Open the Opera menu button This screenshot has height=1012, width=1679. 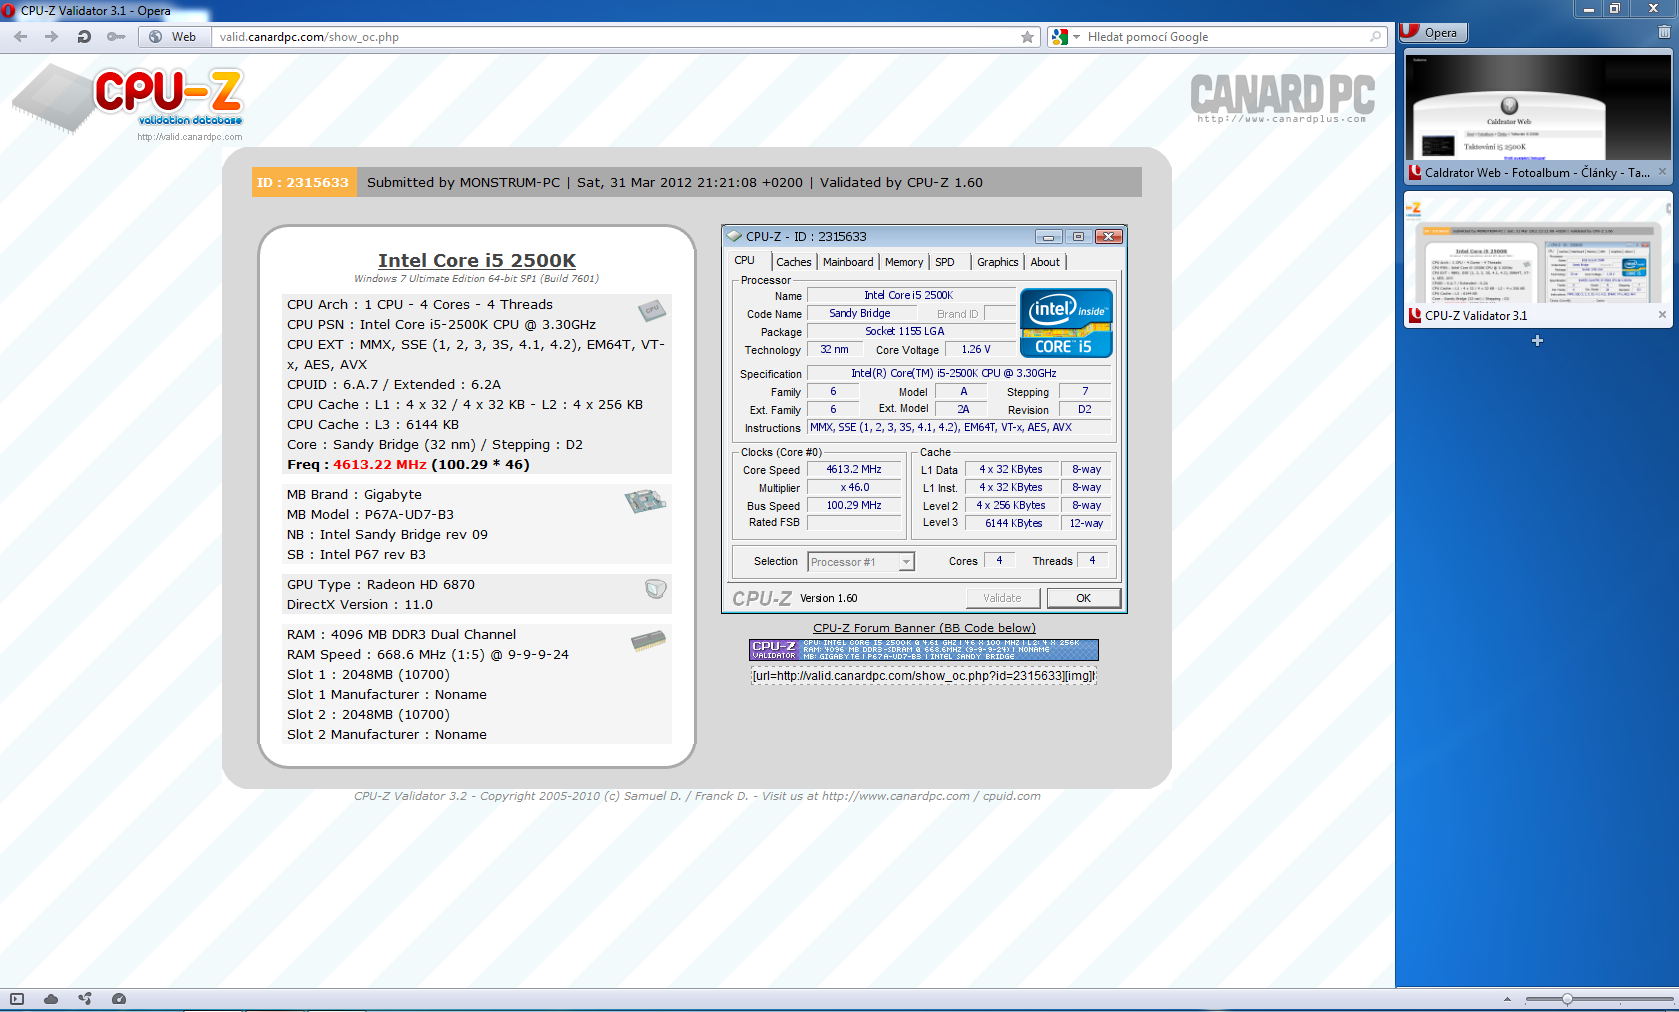coord(1432,32)
